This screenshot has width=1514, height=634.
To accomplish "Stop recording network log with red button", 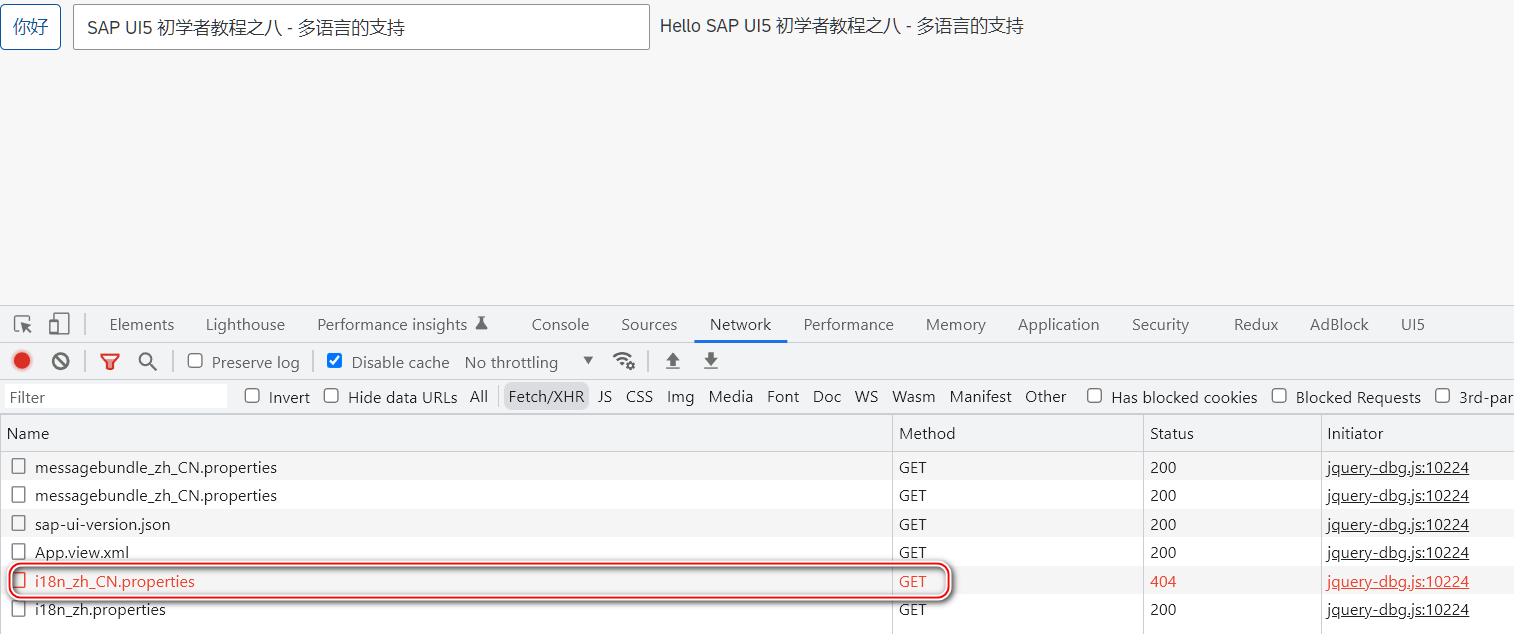I will coord(22,361).
